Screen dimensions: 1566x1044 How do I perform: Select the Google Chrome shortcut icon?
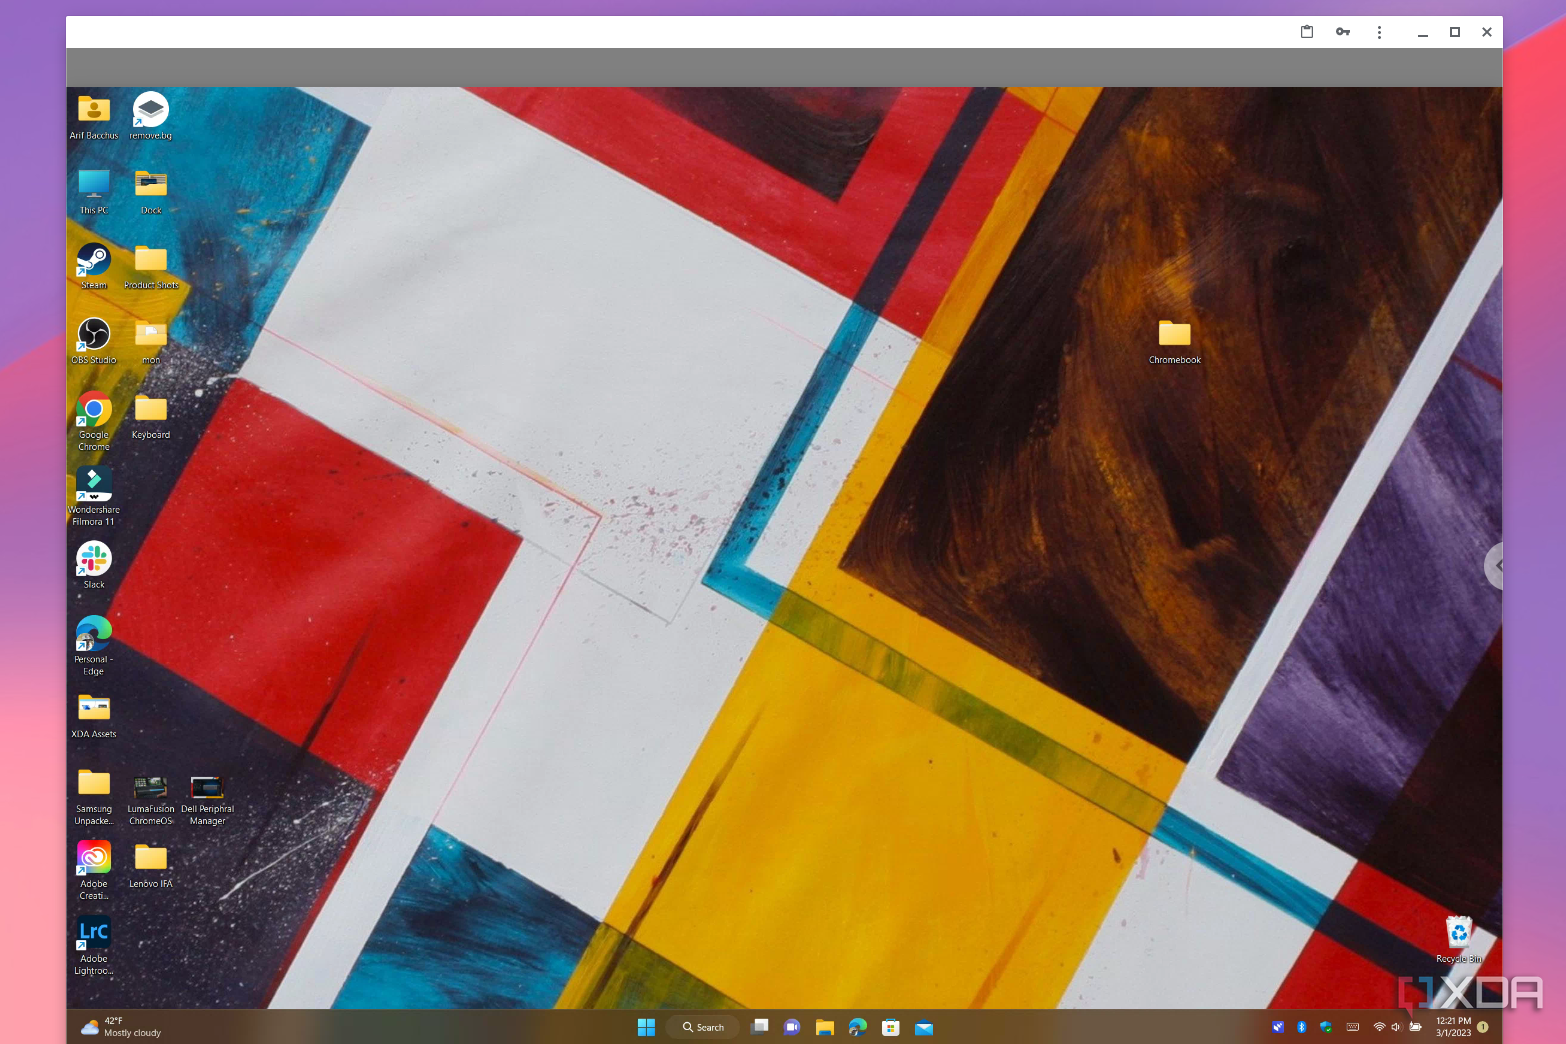click(x=94, y=420)
